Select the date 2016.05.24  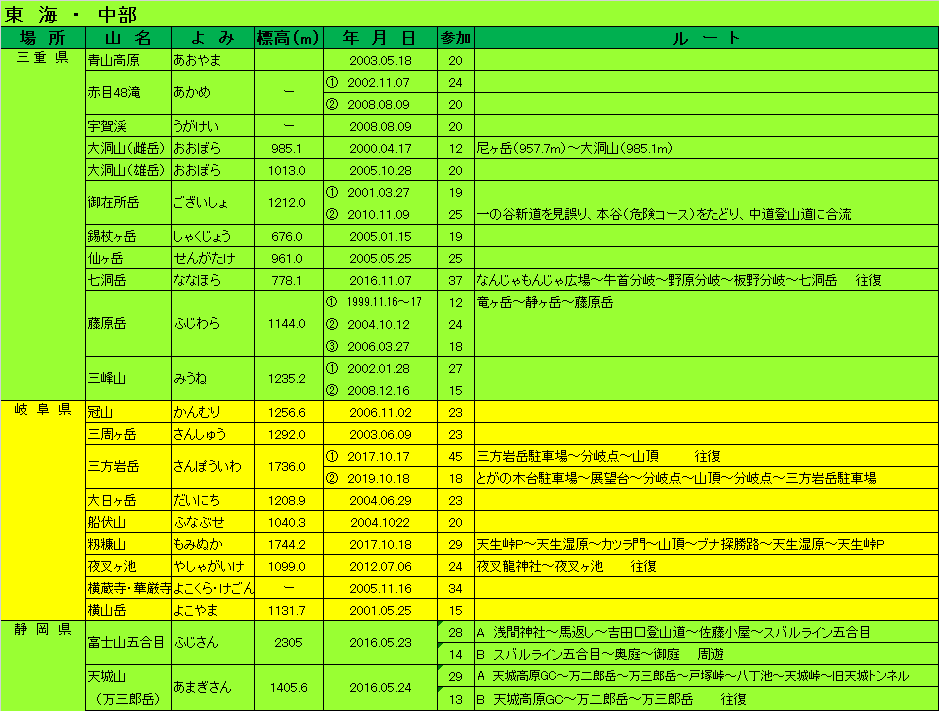click(x=380, y=688)
